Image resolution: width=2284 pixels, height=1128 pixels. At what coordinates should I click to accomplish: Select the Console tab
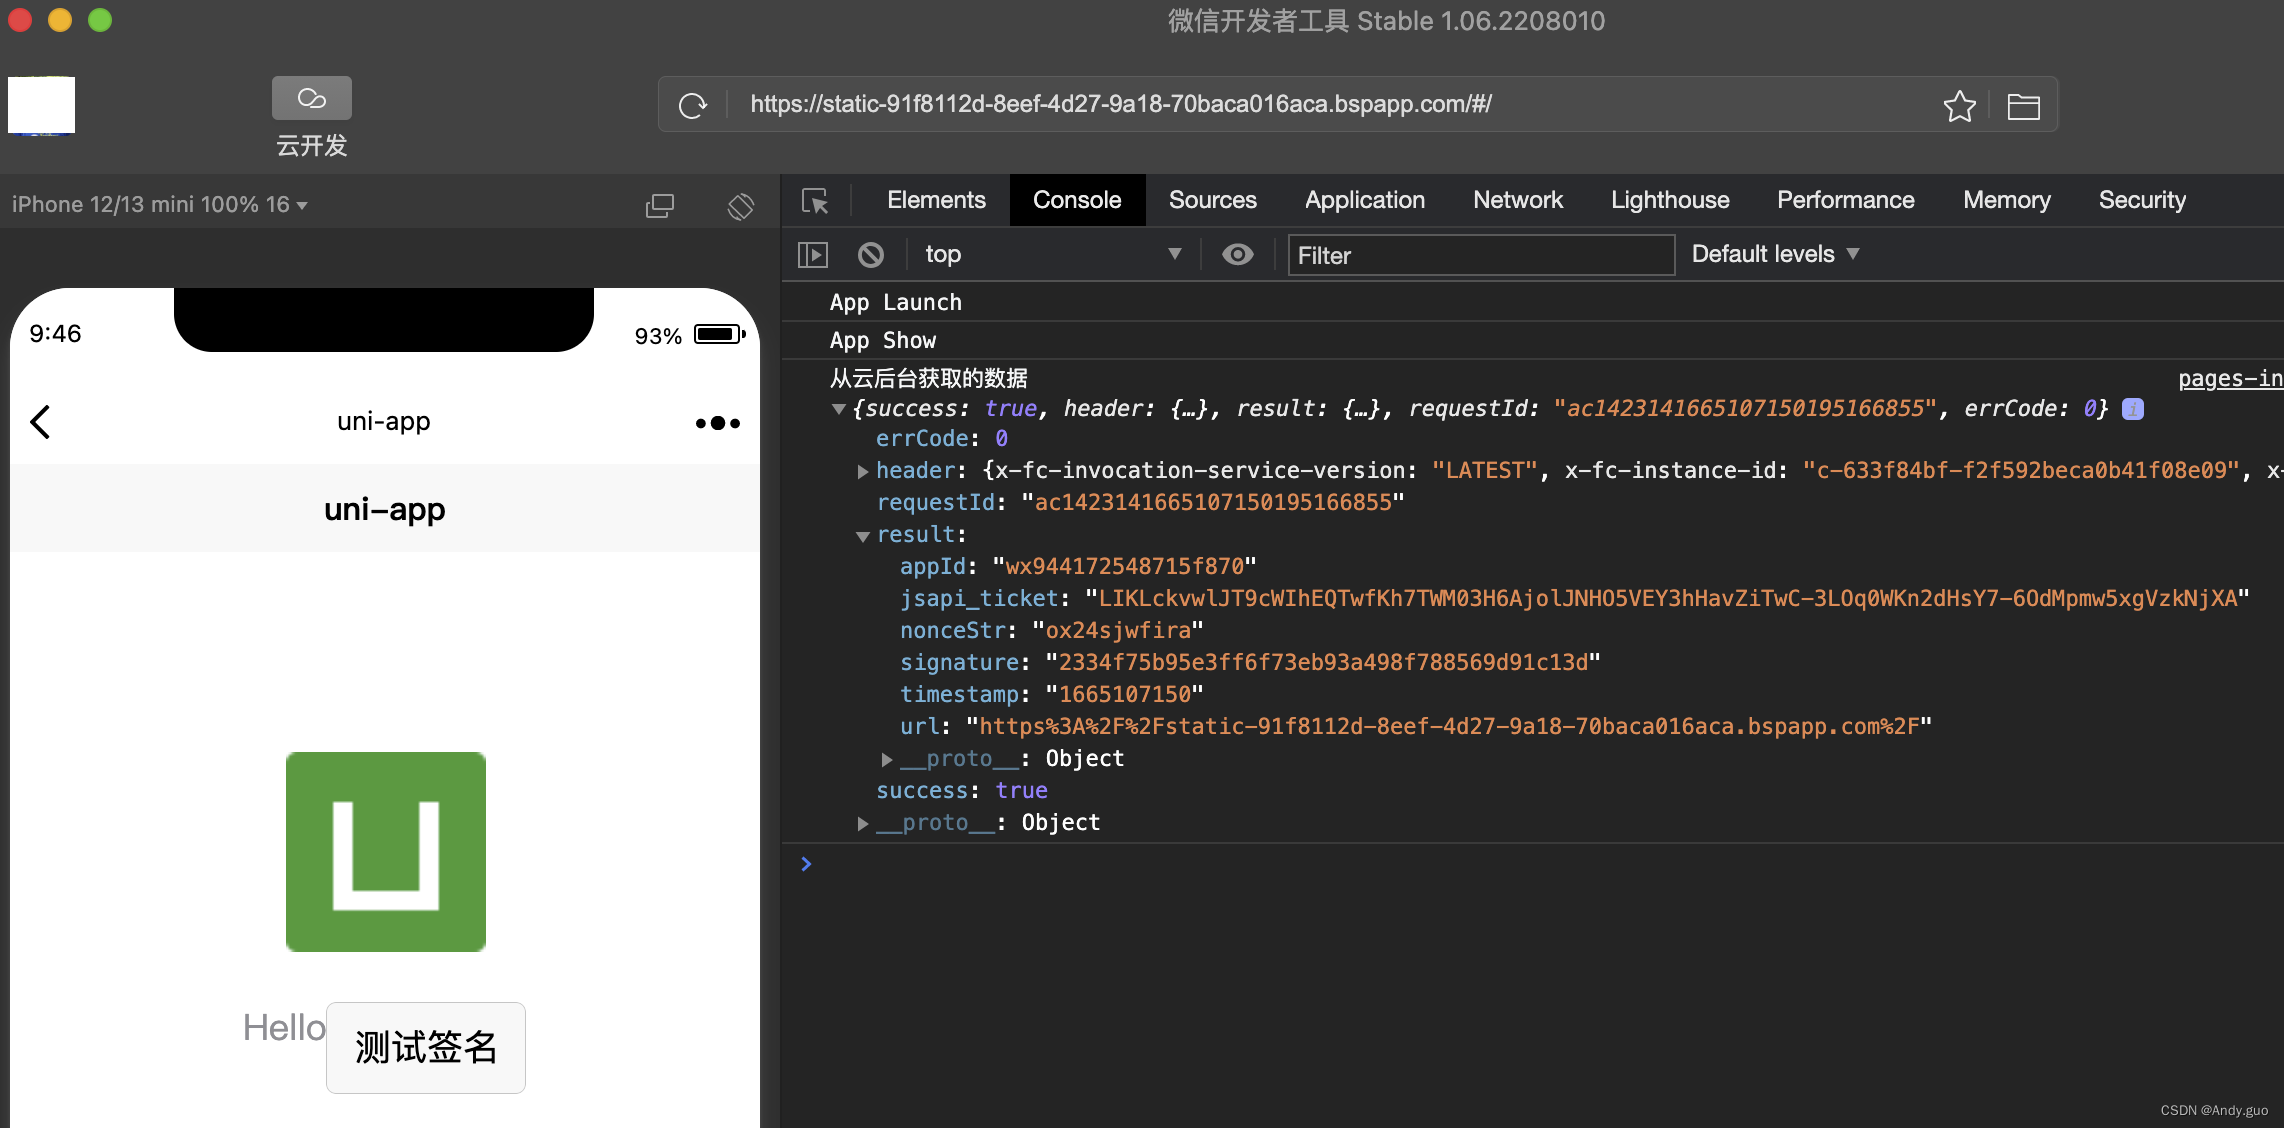pyautogui.click(x=1077, y=200)
